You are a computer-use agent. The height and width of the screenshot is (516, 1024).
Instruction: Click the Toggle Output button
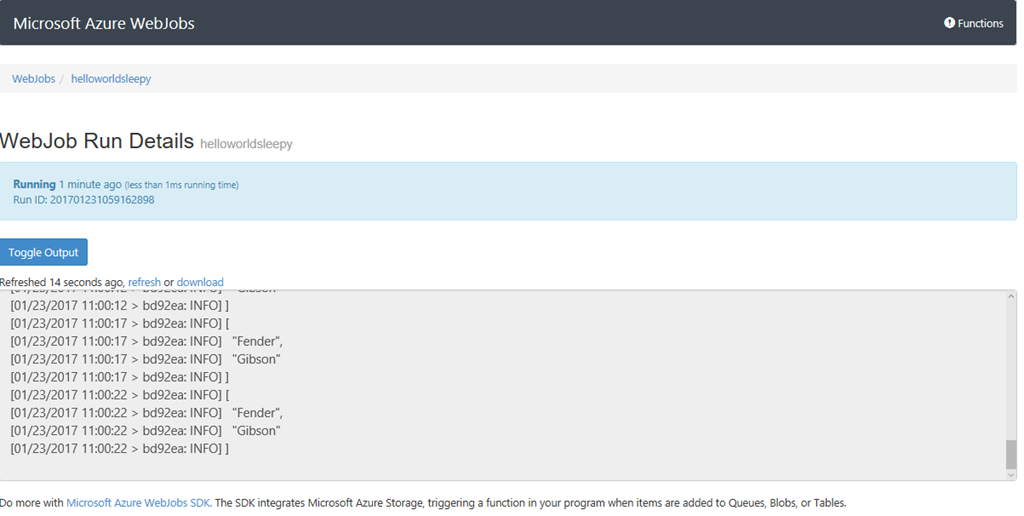click(44, 252)
